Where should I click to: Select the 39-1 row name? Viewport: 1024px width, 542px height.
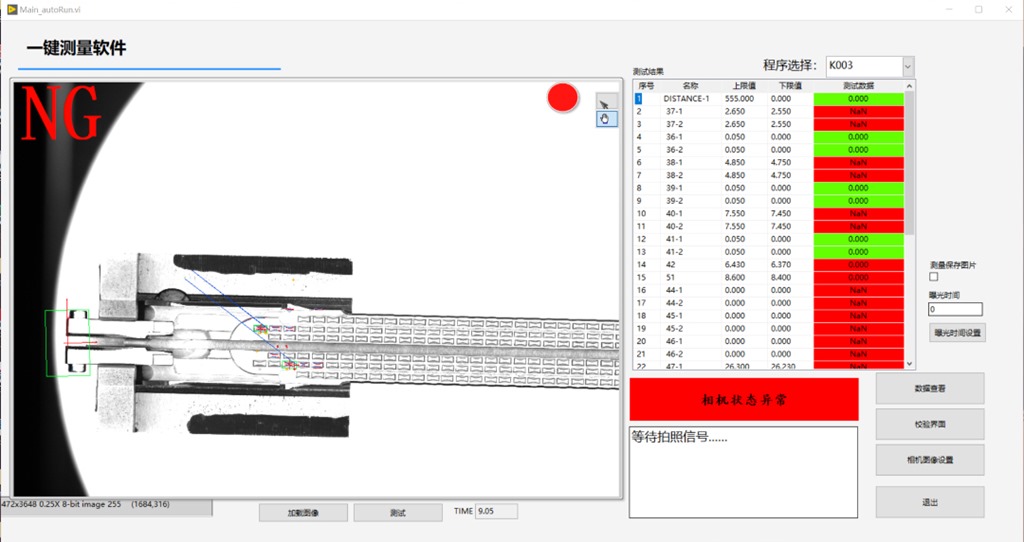675,188
